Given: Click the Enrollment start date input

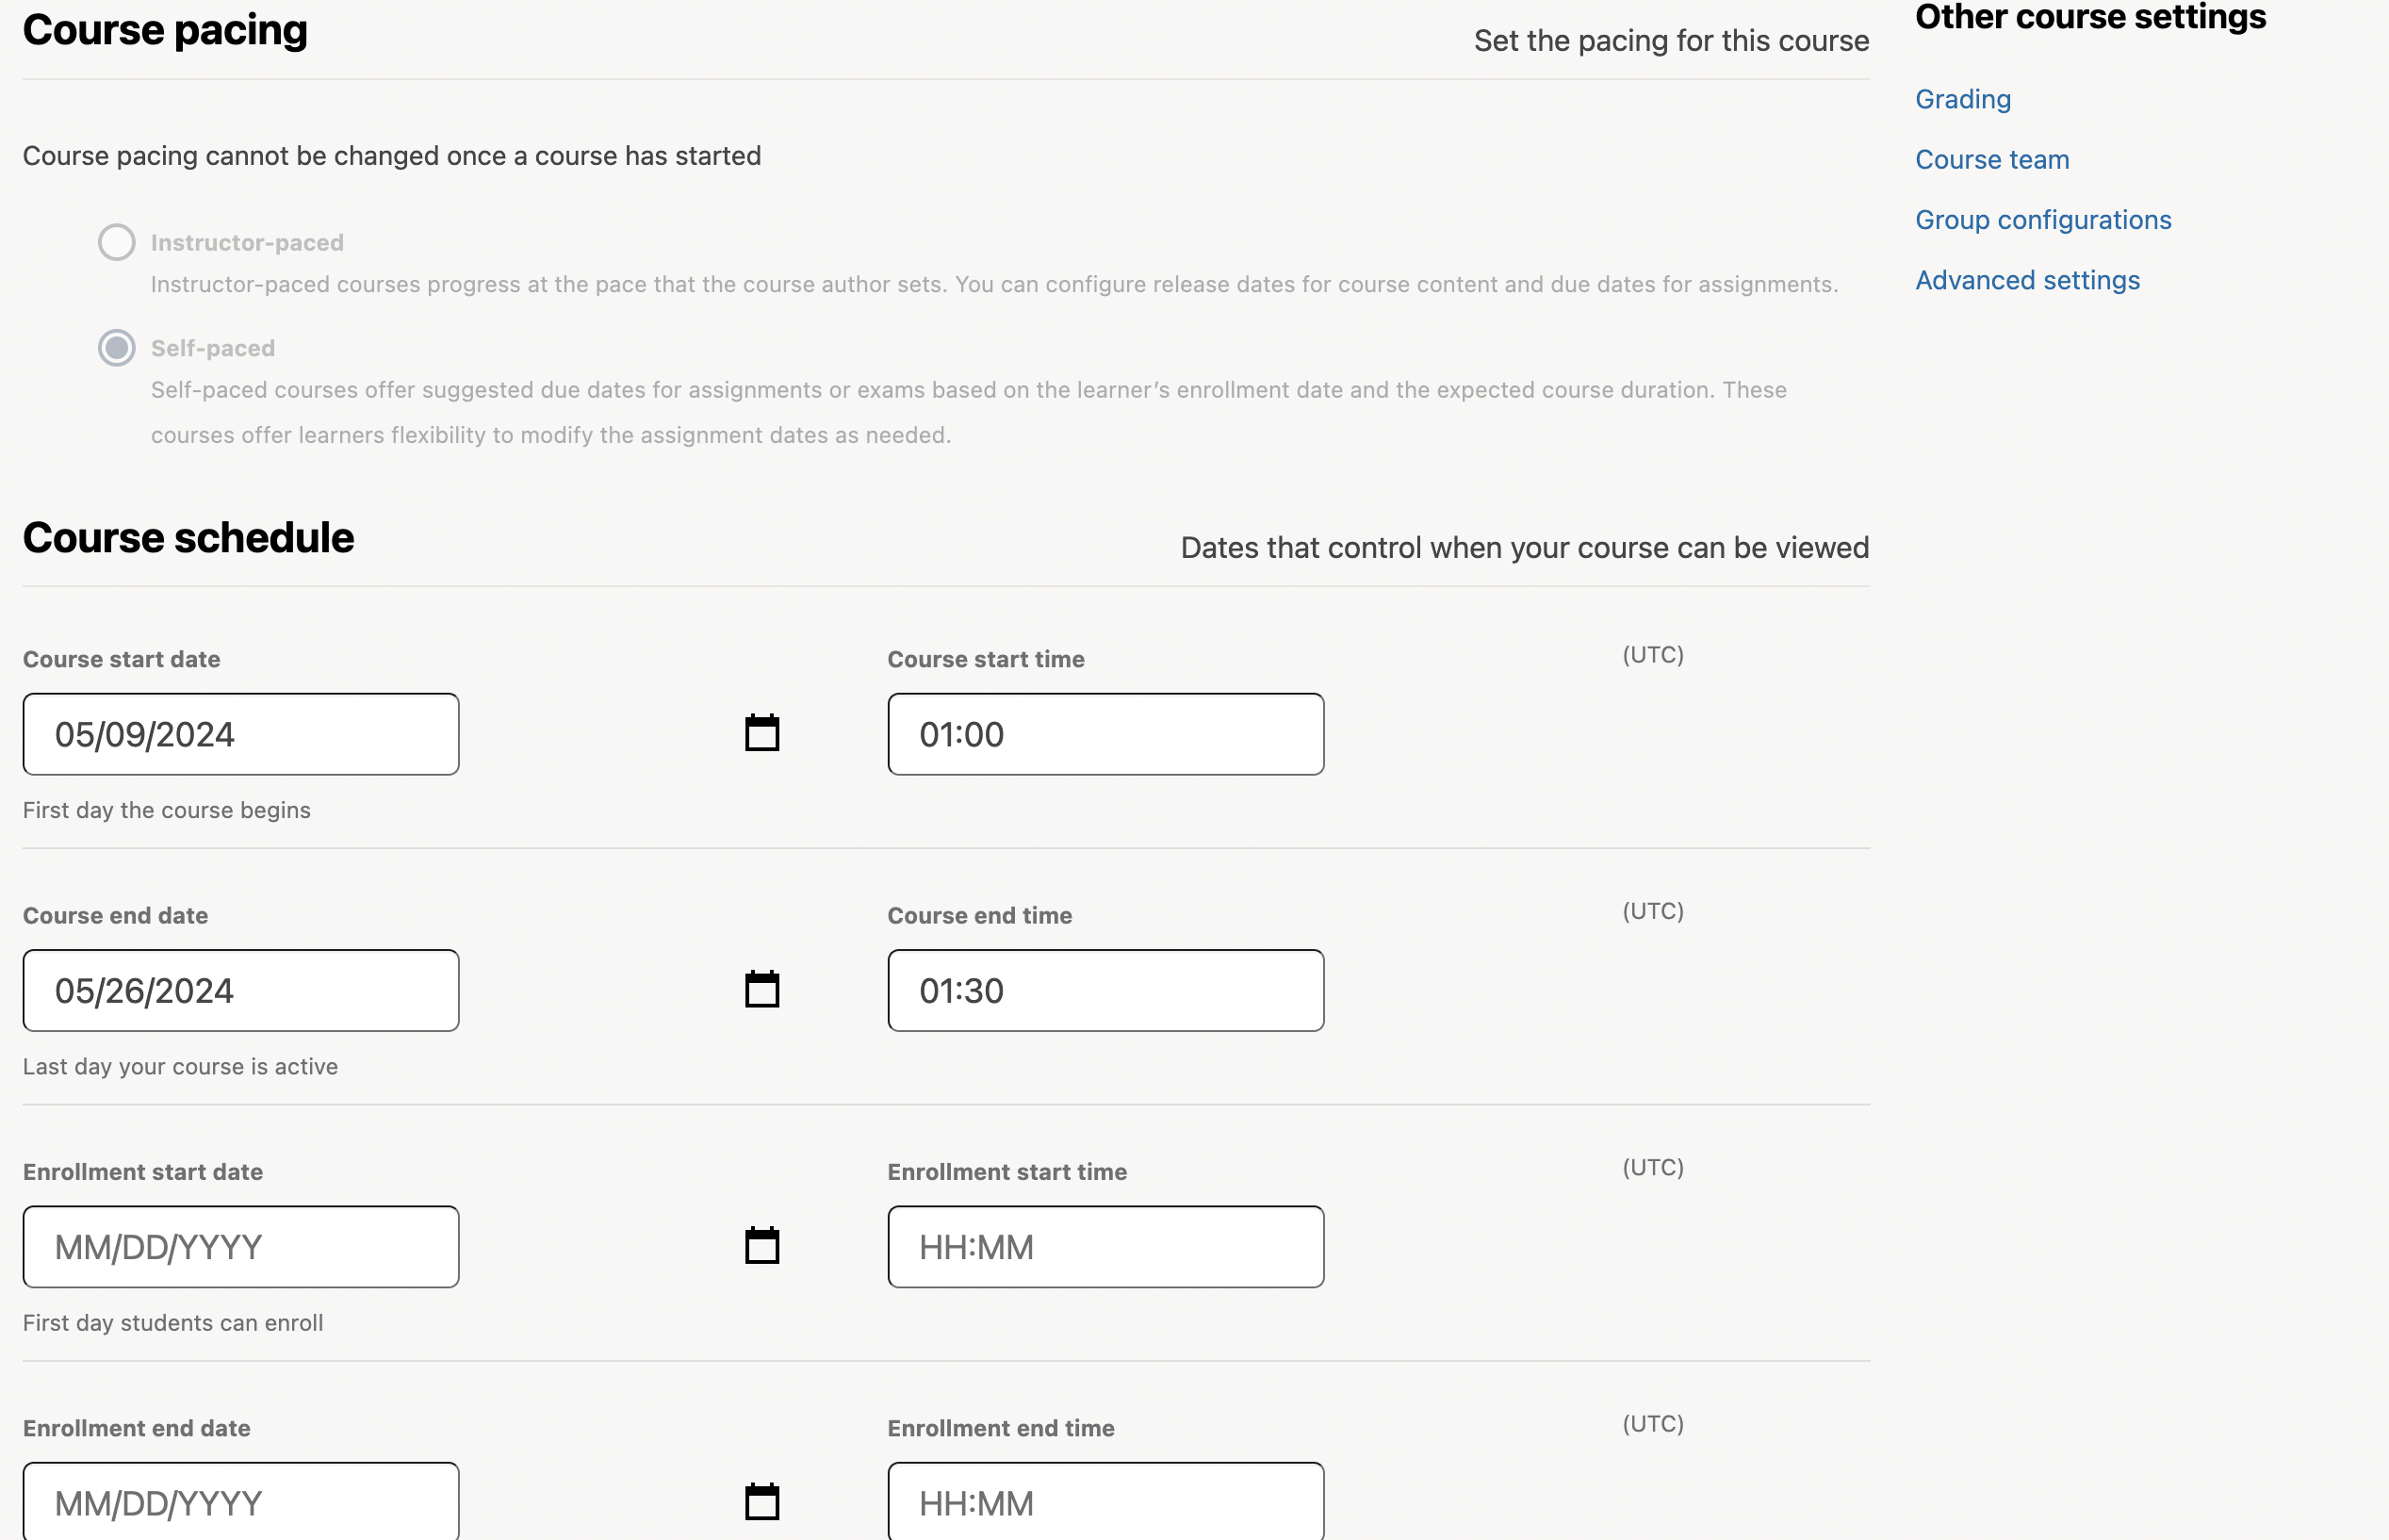Looking at the screenshot, I should pyautogui.click(x=241, y=1247).
